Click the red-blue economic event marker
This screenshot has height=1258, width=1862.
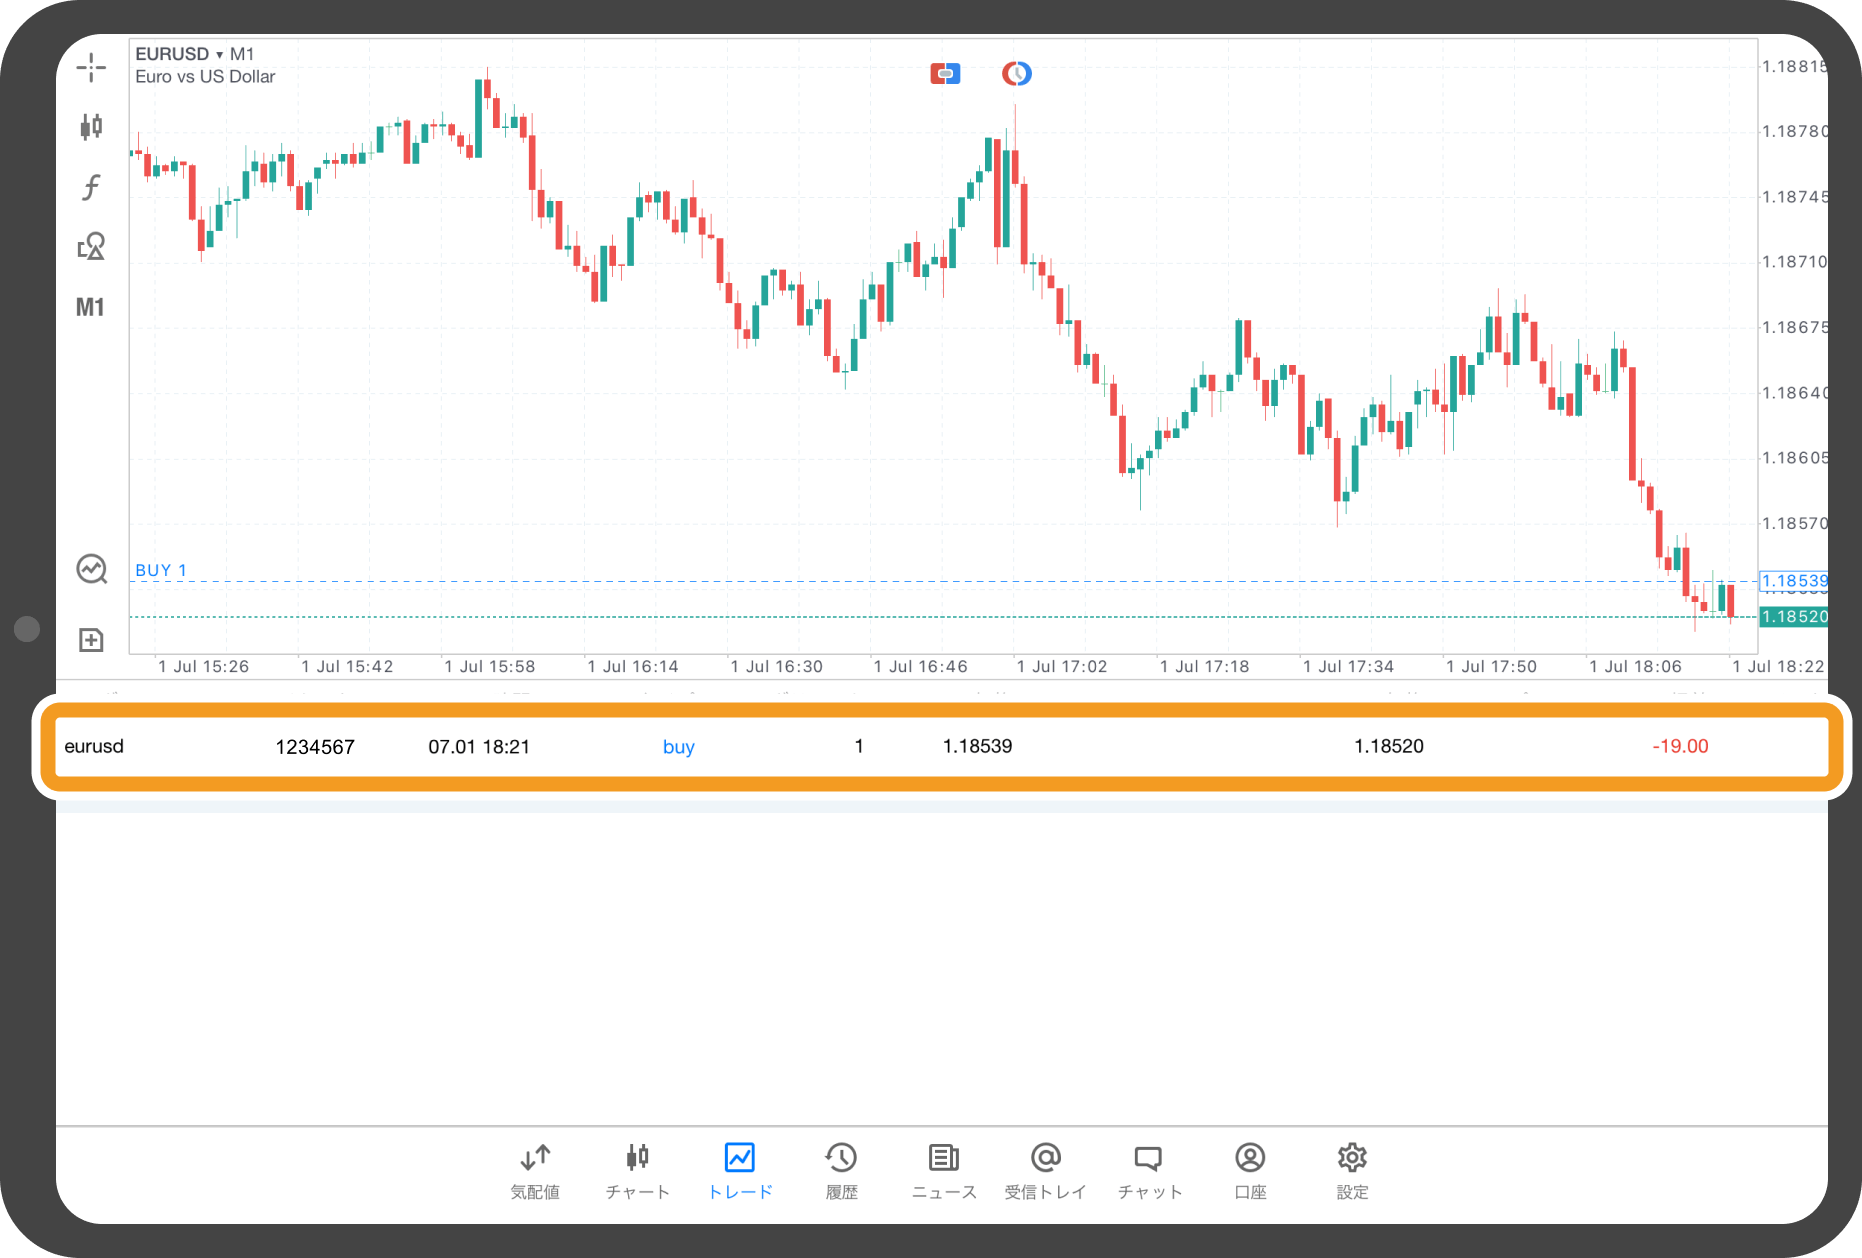coord(945,73)
